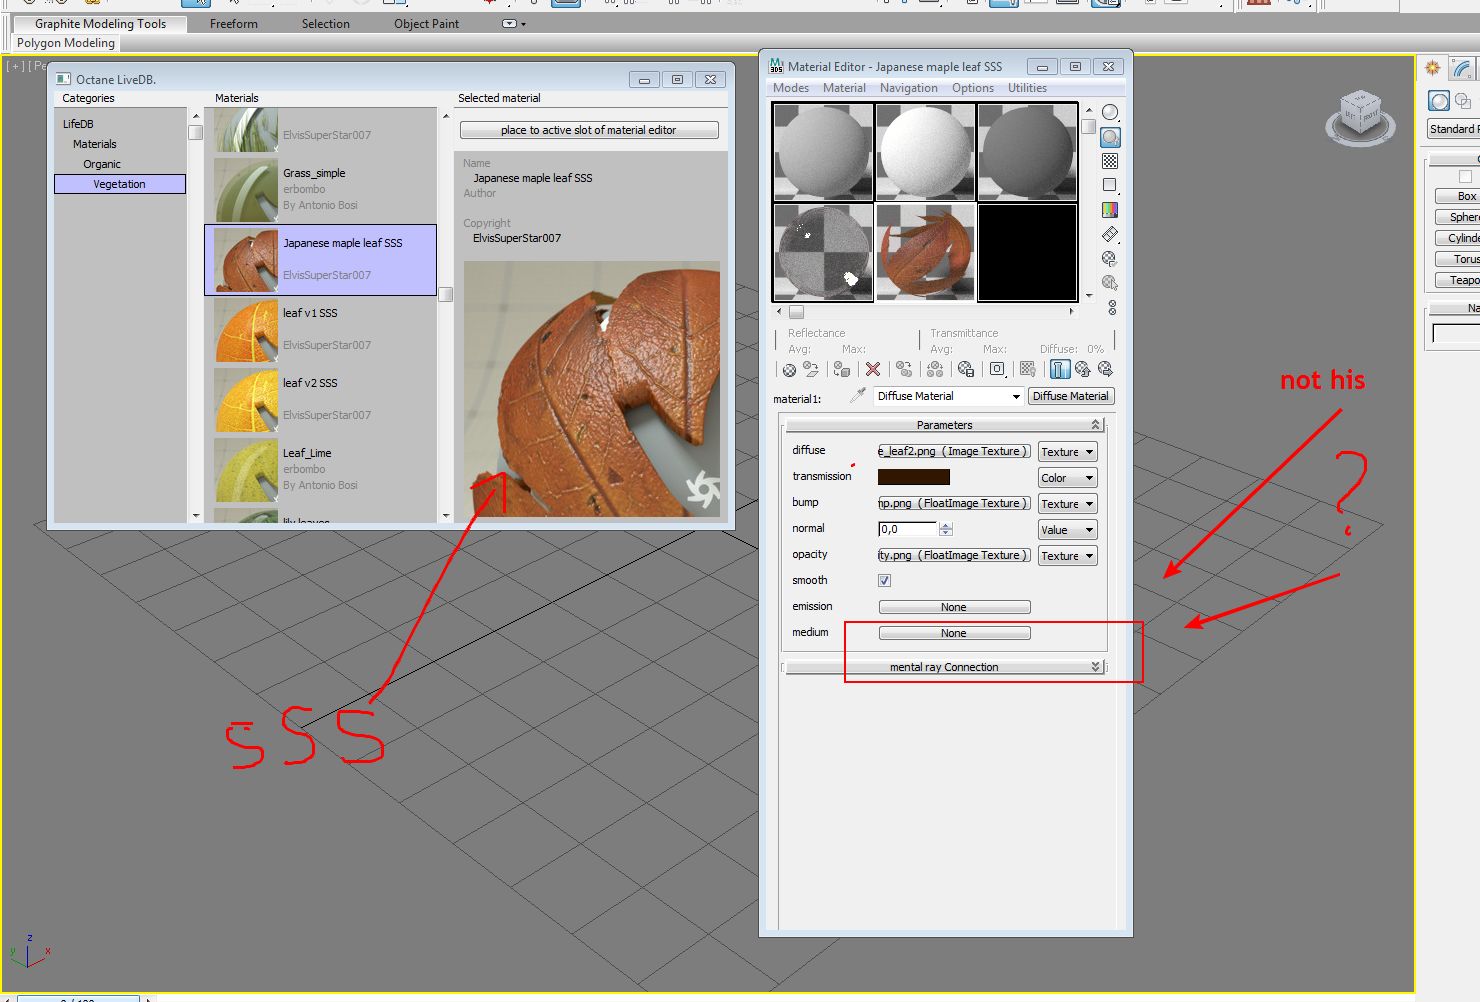Open the Diffuse Material type dropdown
The height and width of the screenshot is (1002, 1480).
(948, 396)
